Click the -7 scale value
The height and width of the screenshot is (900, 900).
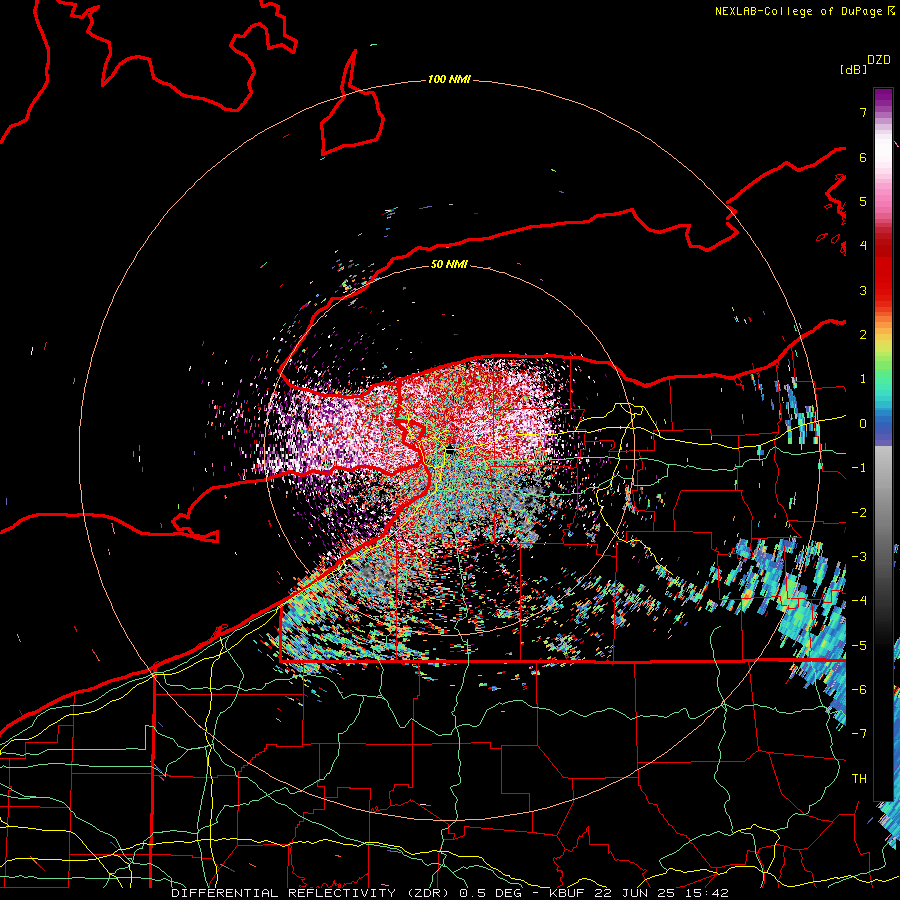[x=859, y=734]
